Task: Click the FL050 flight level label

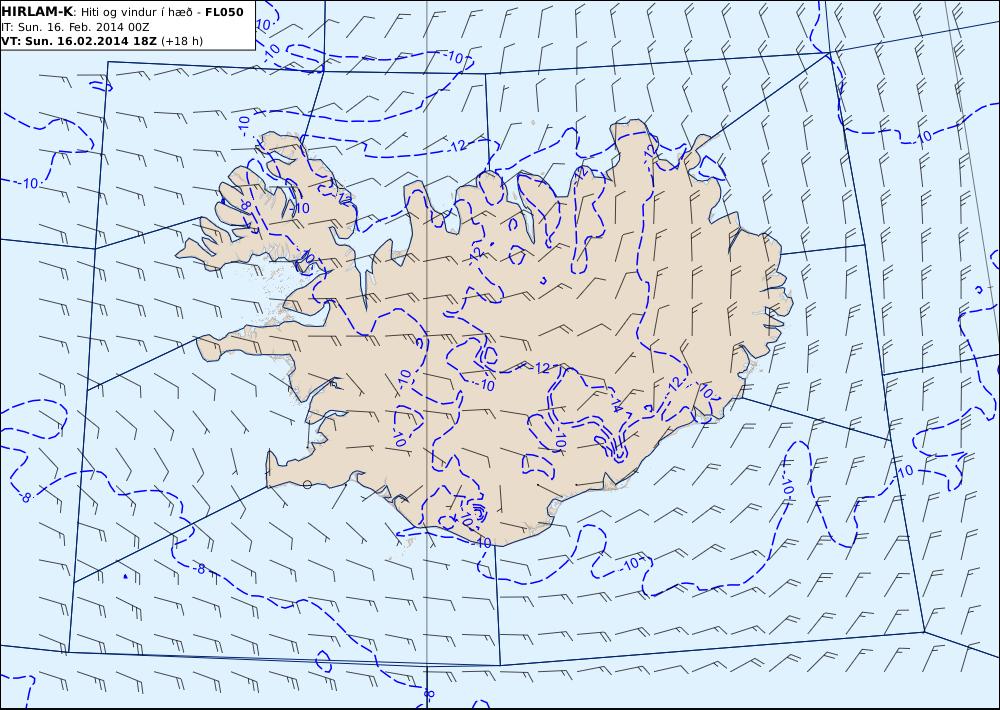Action: pyautogui.click(x=224, y=12)
